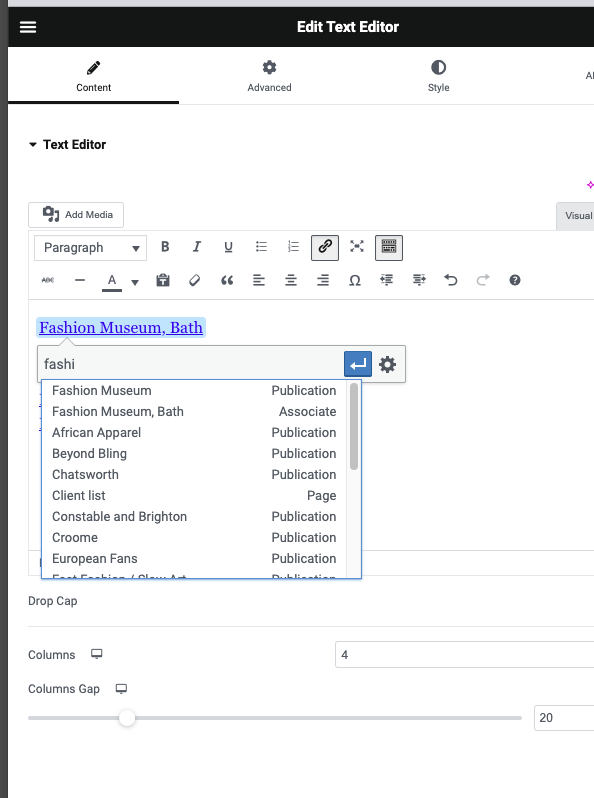
Task: Insert a horizontal line
Action: [80, 280]
